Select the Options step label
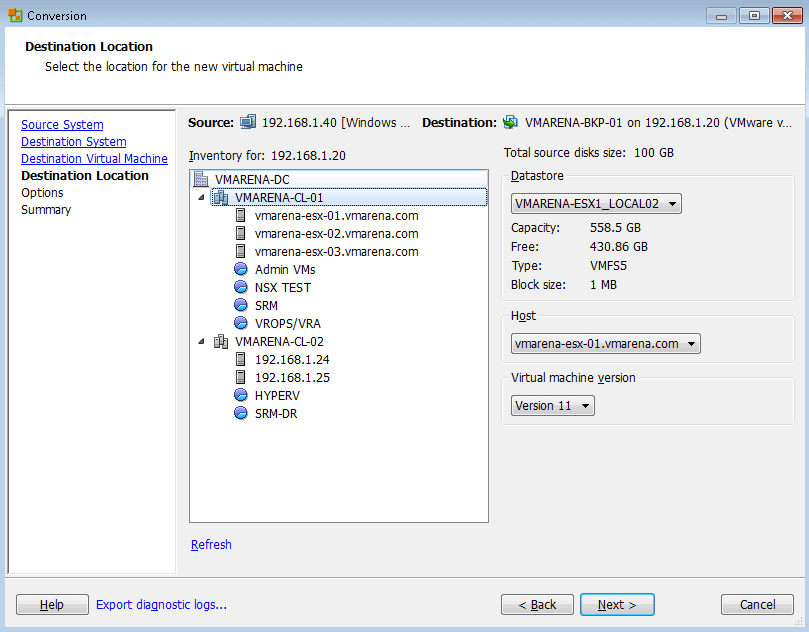 (42, 192)
